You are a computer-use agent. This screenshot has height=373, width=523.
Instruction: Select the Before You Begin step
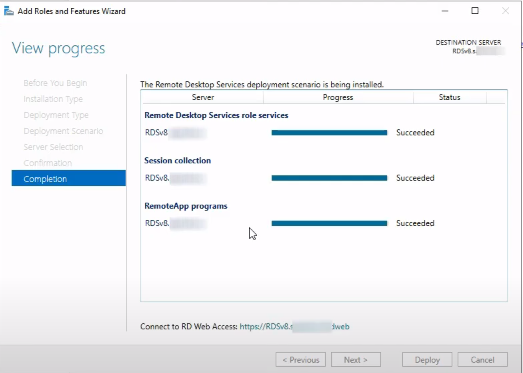(55, 83)
